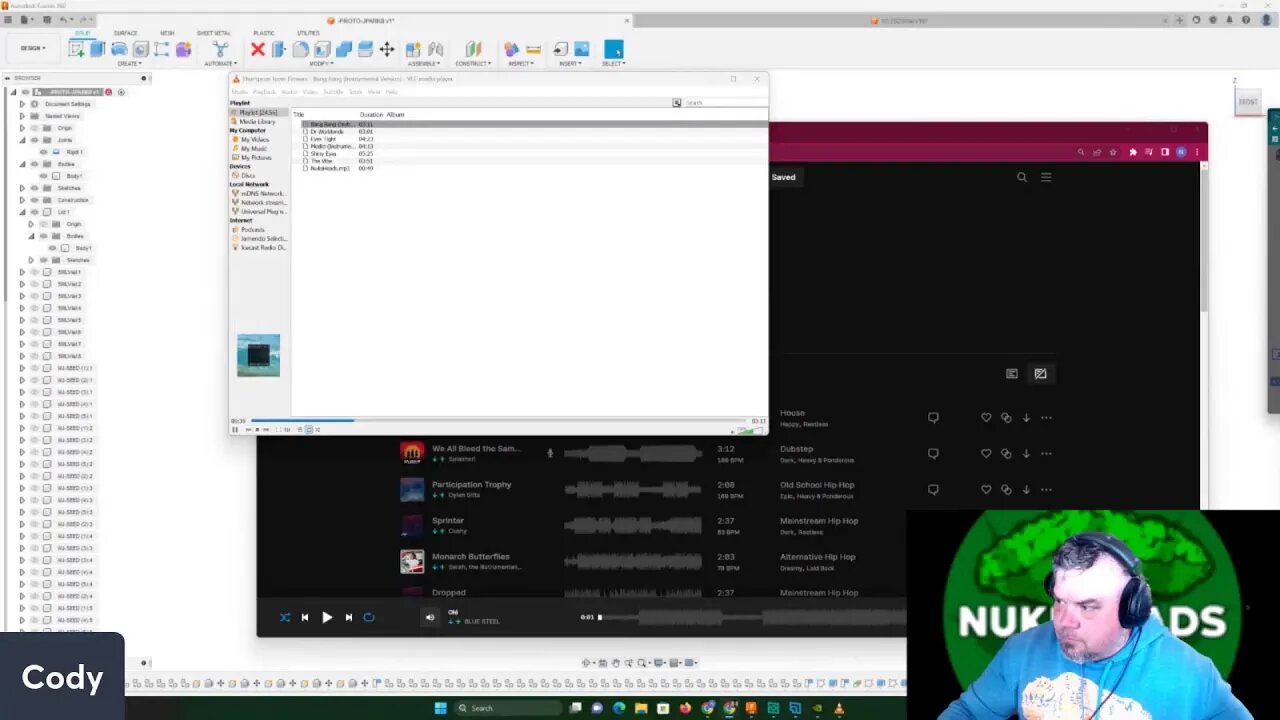1280x720 pixels.
Task: Expand the Construction folder in browser tree
Action: (22, 200)
